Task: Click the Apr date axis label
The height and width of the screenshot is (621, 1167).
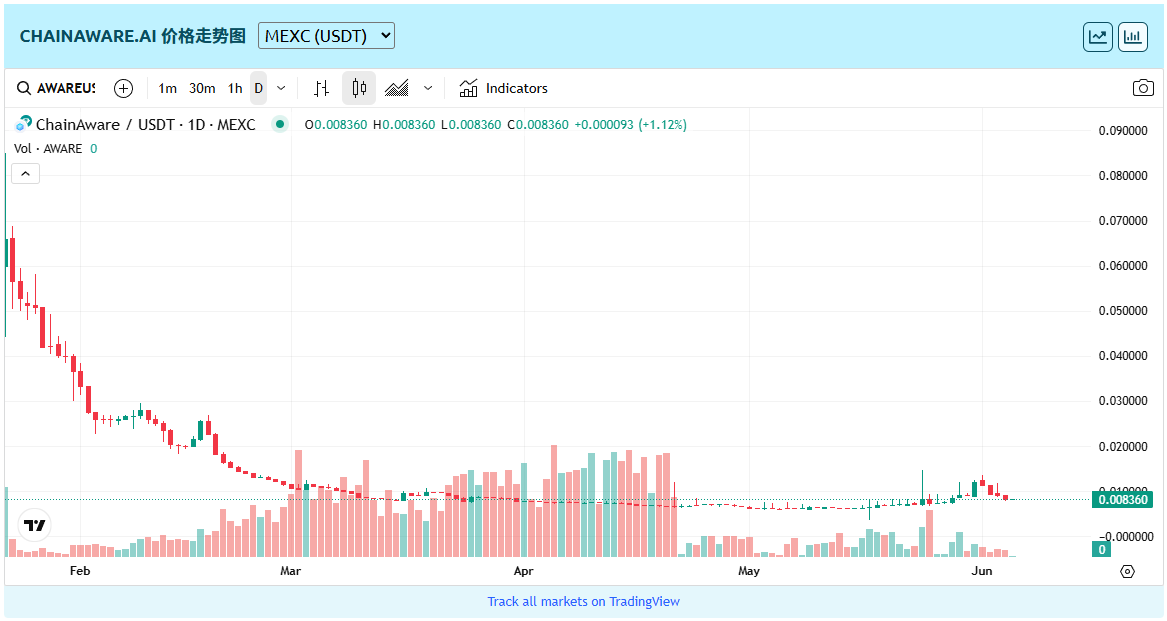Action: pos(523,571)
